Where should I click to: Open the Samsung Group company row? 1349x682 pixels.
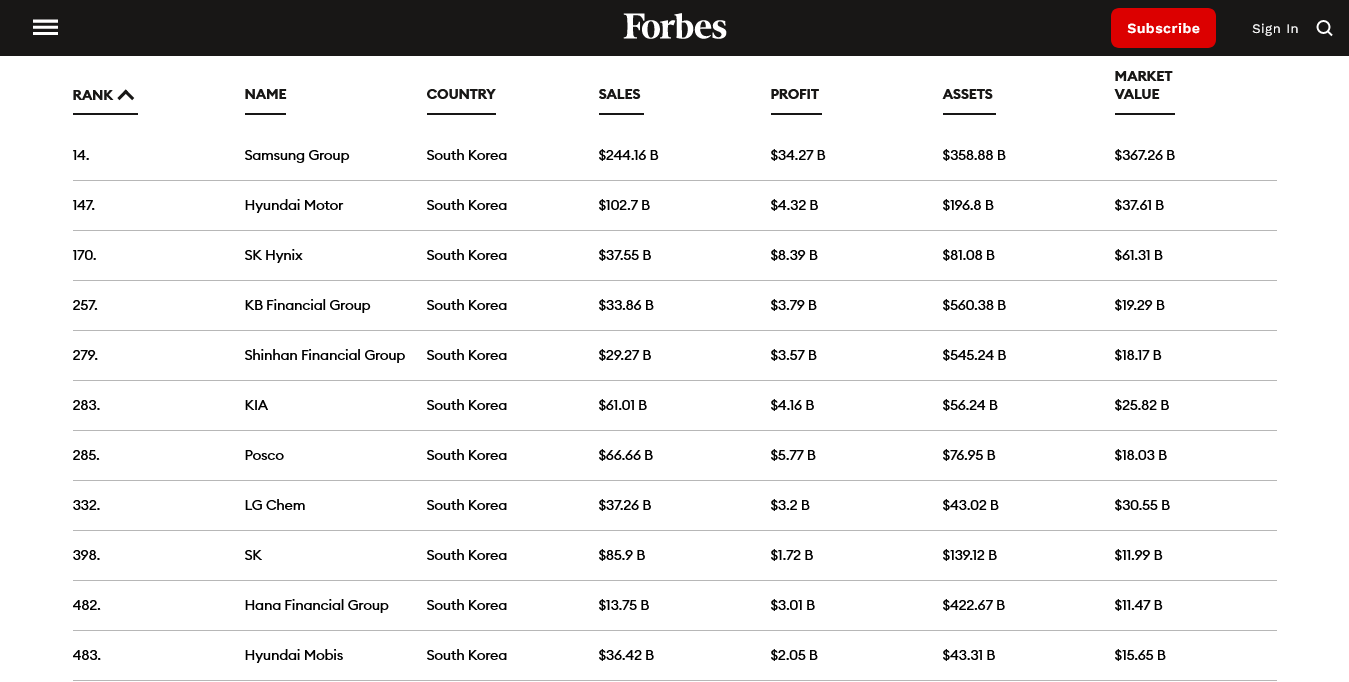click(296, 155)
